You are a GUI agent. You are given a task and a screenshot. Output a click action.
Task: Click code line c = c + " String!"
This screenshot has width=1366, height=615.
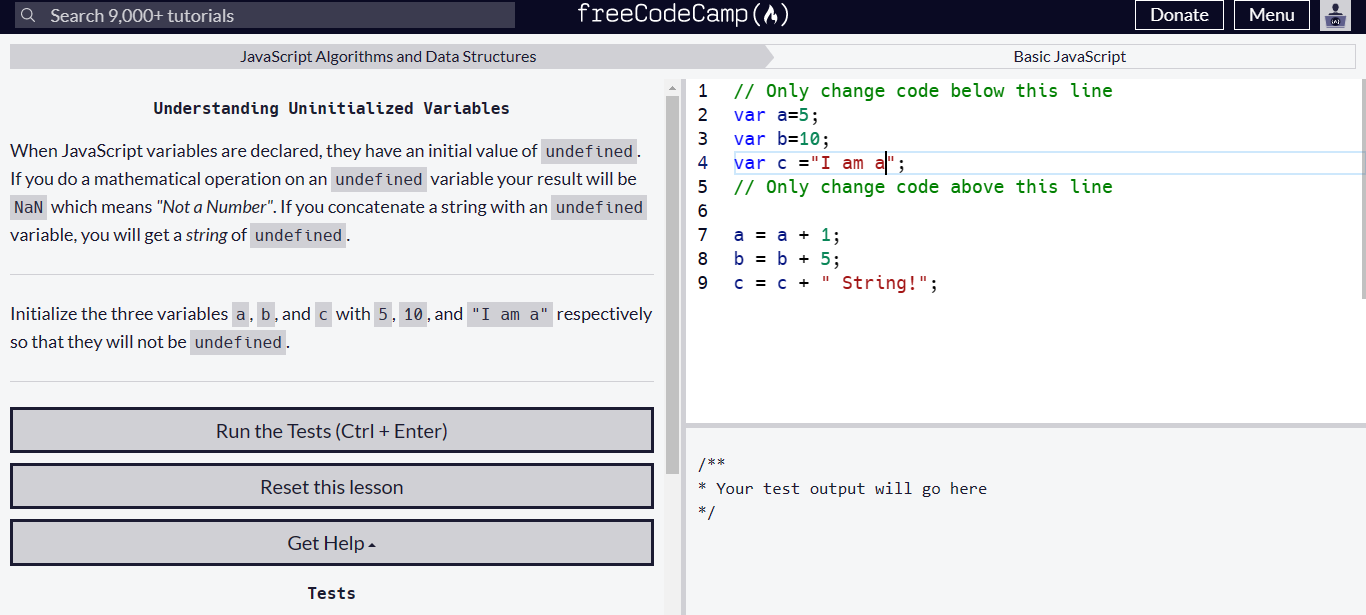[836, 283]
